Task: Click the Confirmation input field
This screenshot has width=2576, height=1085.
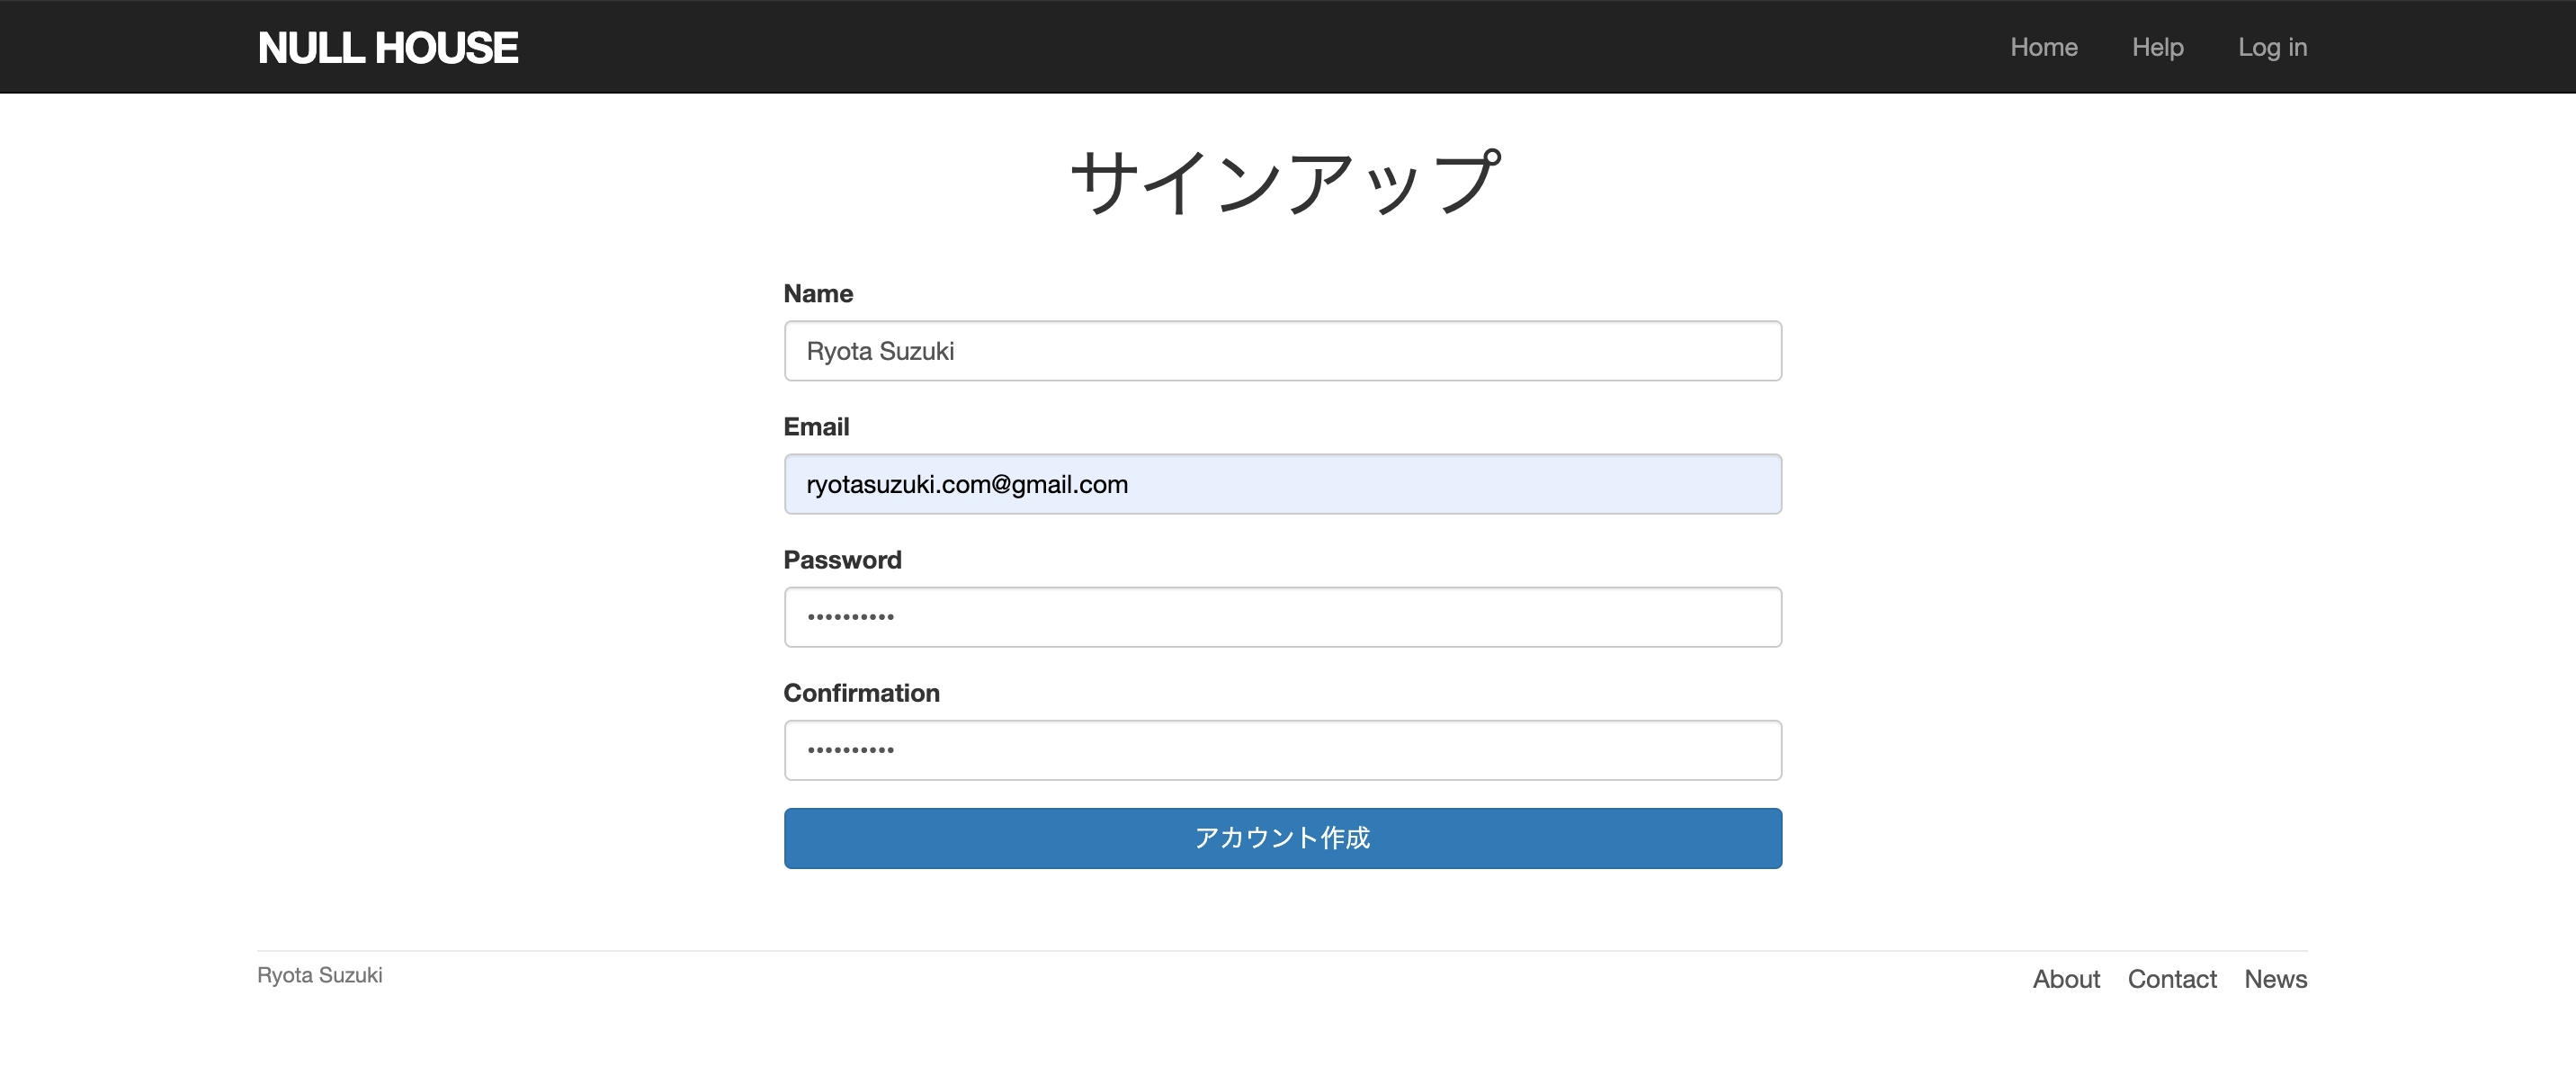Action: 1282,749
